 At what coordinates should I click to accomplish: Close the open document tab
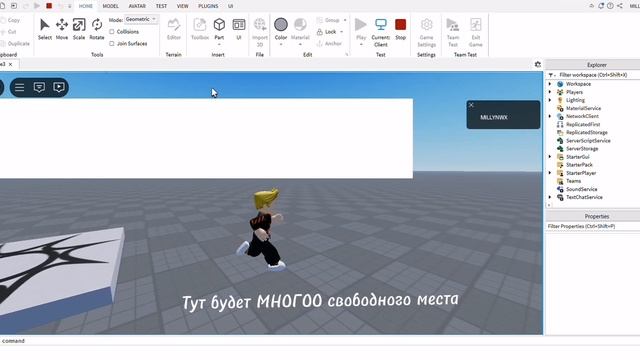tap(11, 64)
